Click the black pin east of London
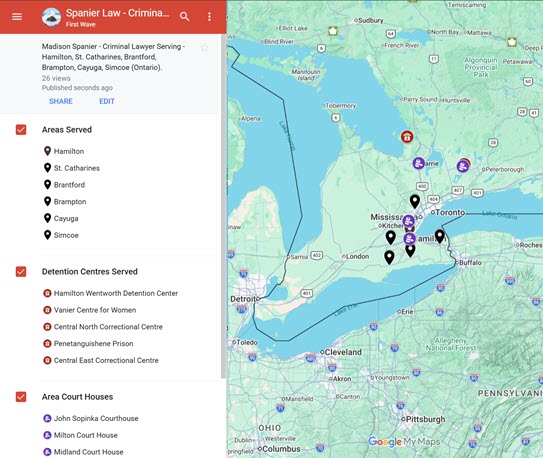The height and width of the screenshot is (458, 543). tap(389, 257)
